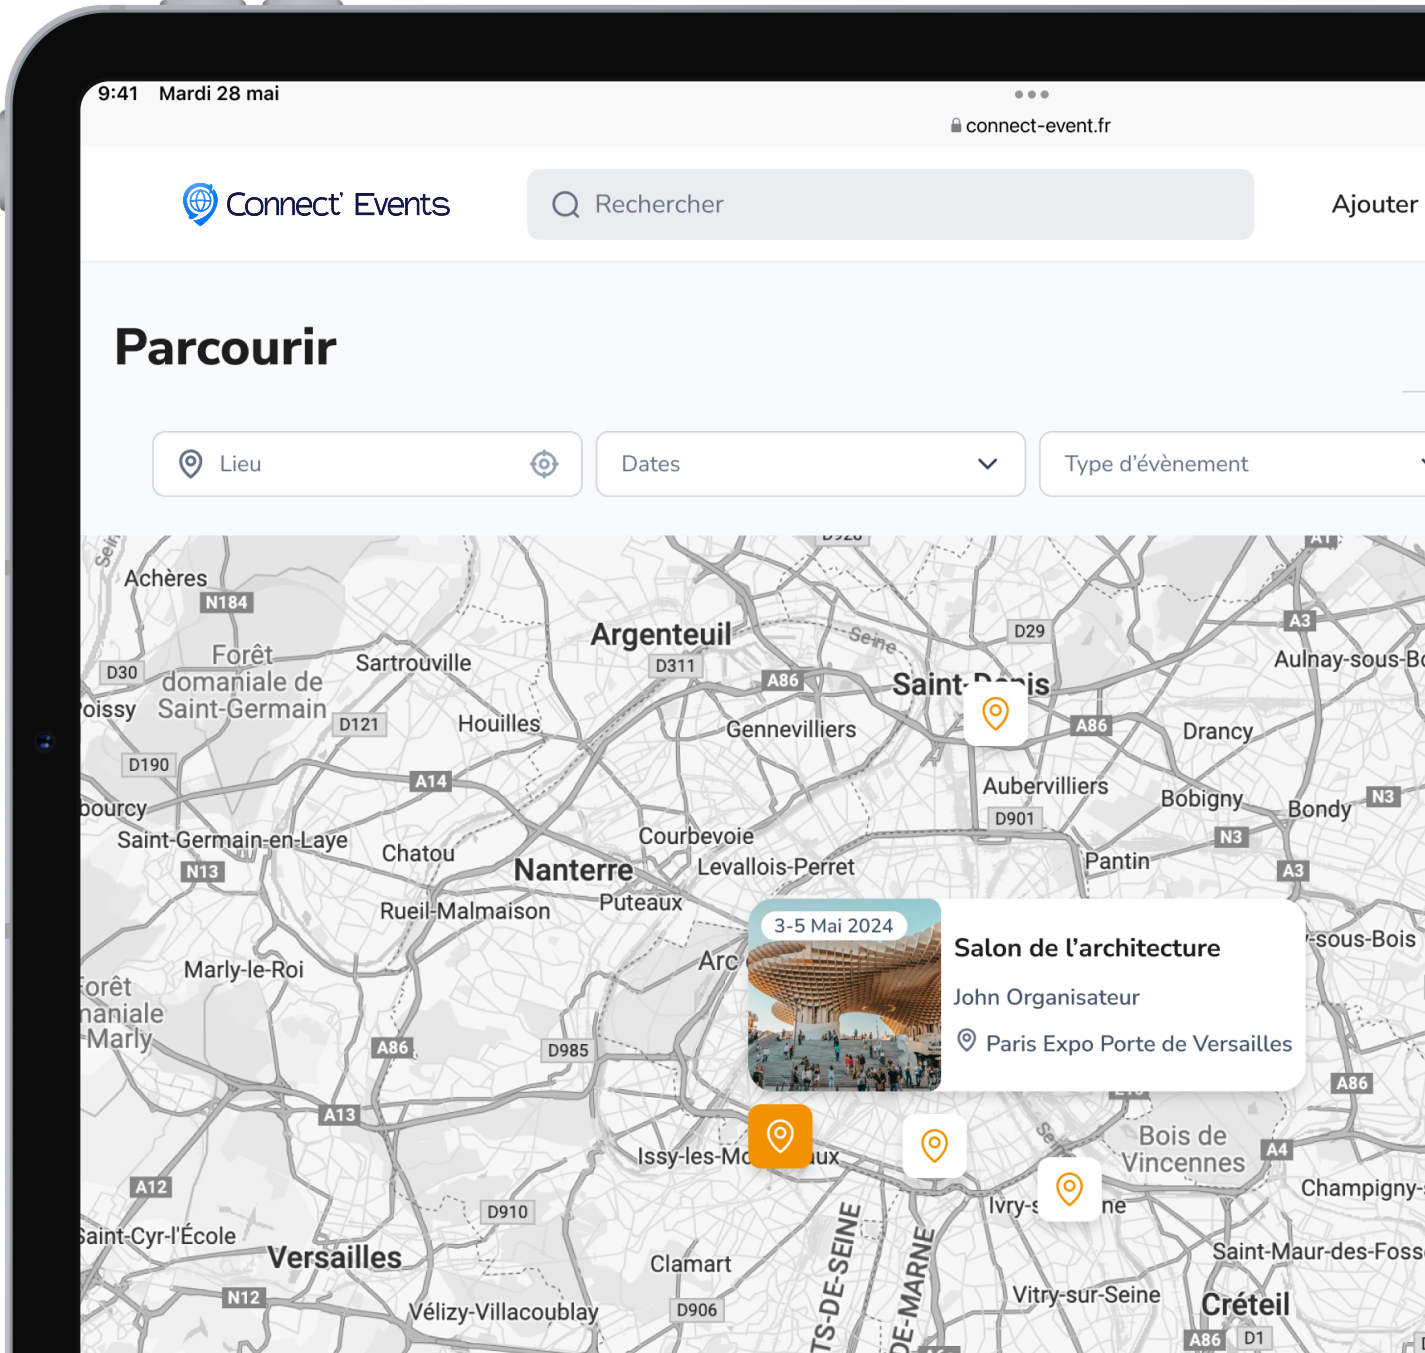Click the highlighted orange map marker

tap(780, 1136)
